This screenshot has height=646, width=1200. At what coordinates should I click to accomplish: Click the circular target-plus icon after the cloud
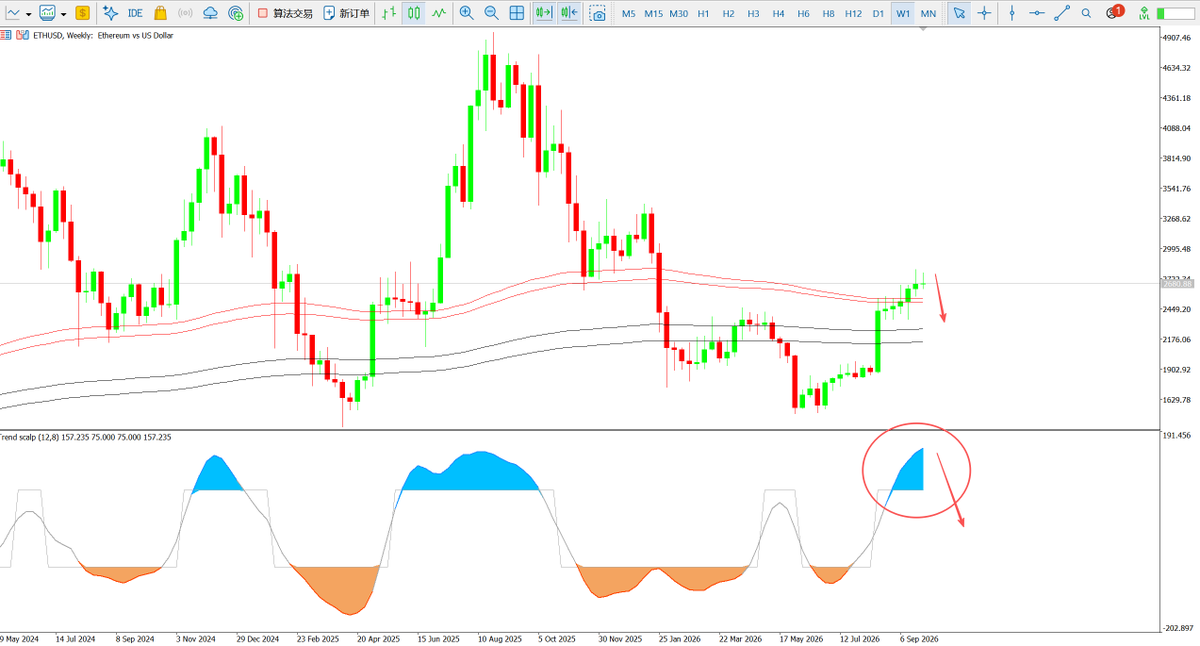[x=235, y=13]
